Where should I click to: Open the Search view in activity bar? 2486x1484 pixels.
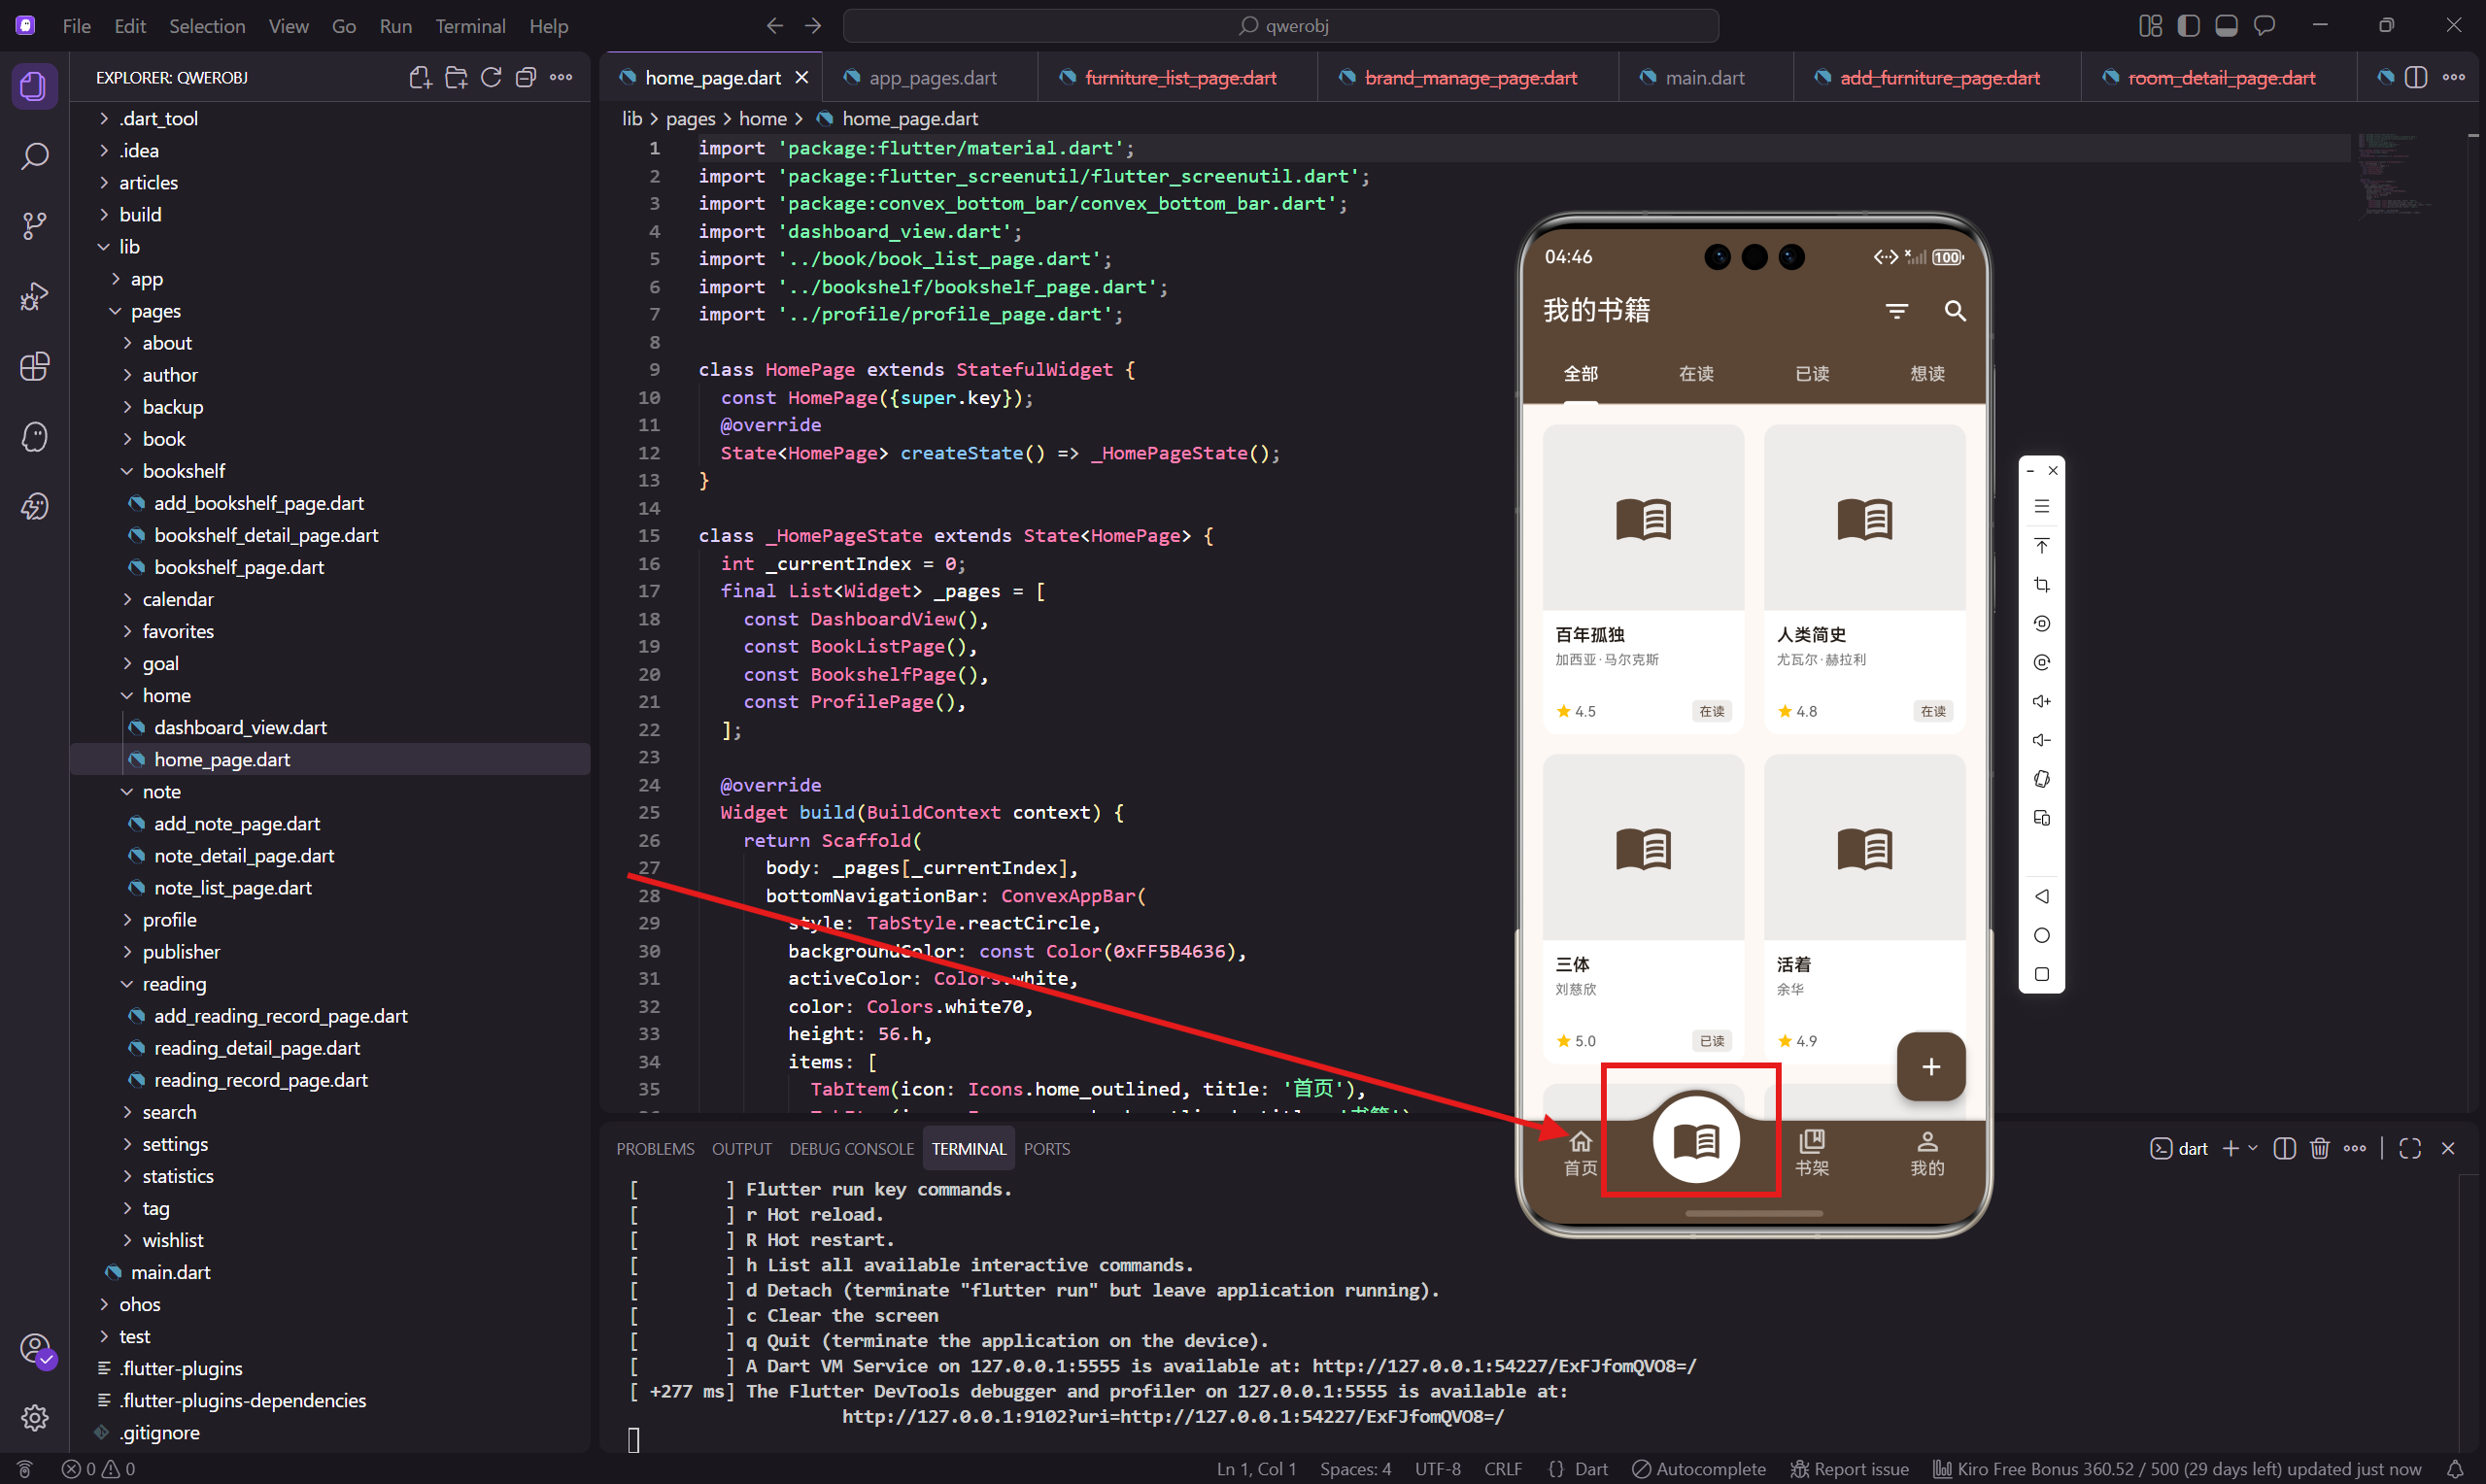(35, 156)
